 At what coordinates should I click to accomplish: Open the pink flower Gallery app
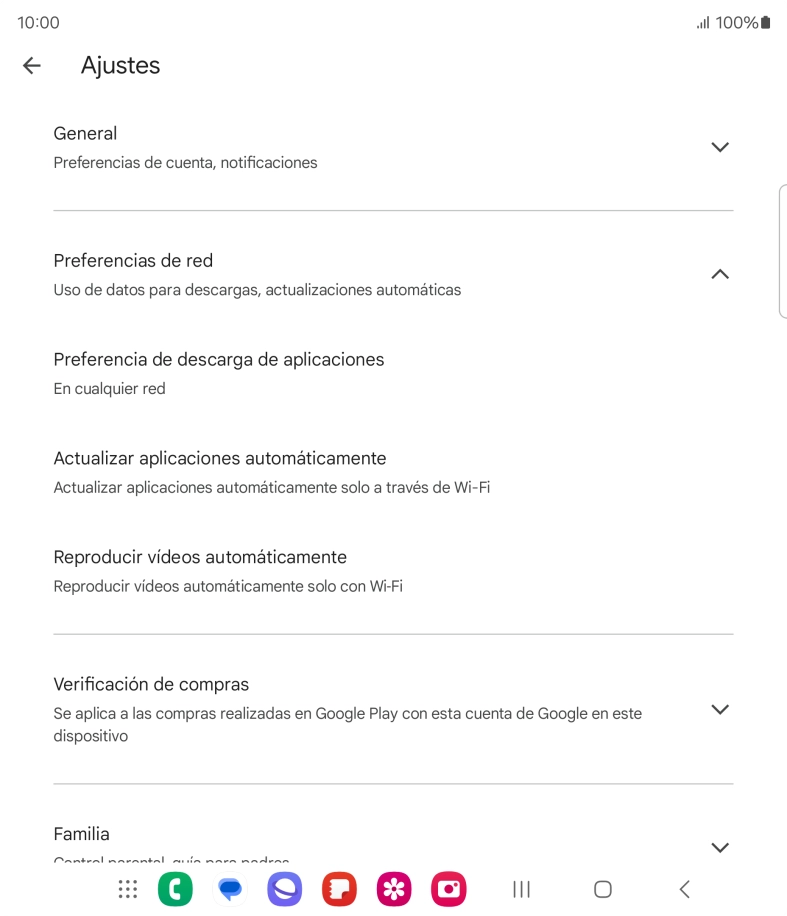pos(394,889)
